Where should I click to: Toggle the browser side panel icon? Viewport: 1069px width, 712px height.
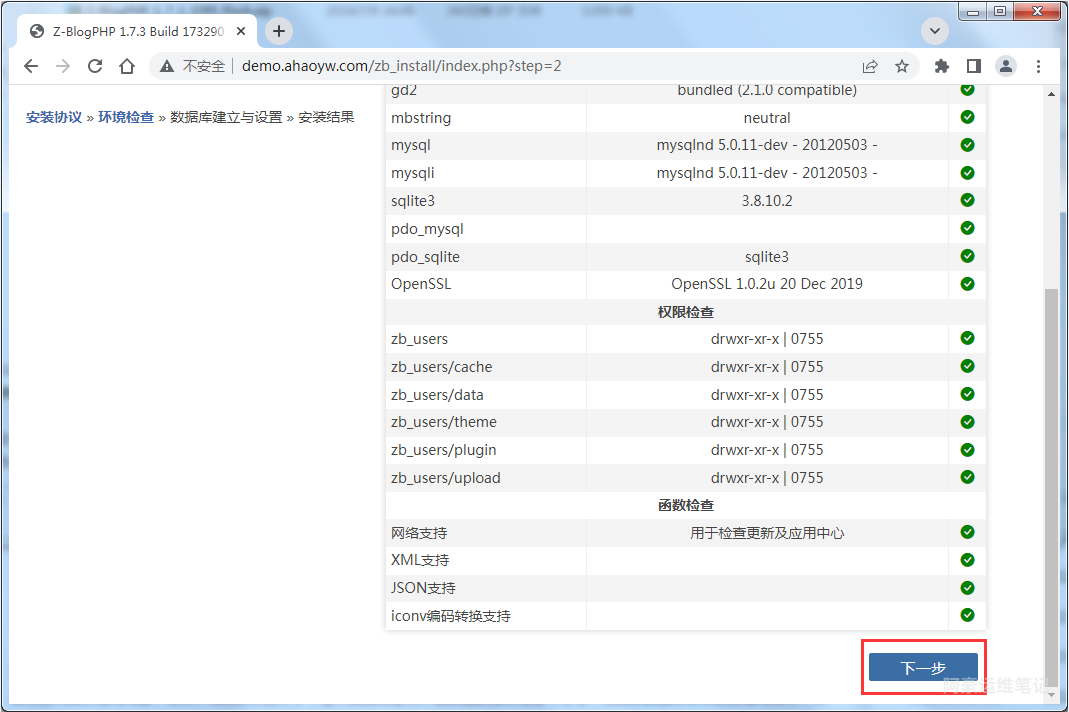974,66
